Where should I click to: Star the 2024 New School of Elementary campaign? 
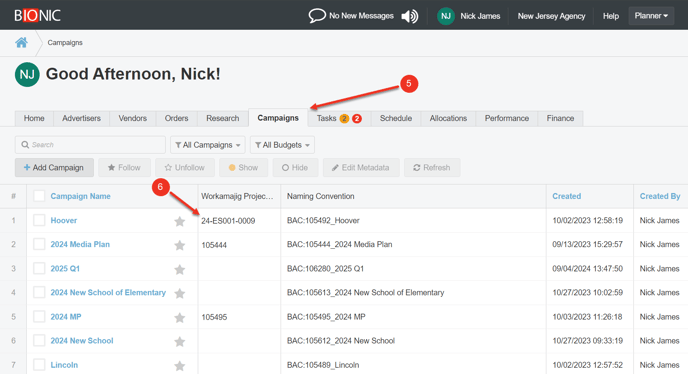click(179, 293)
